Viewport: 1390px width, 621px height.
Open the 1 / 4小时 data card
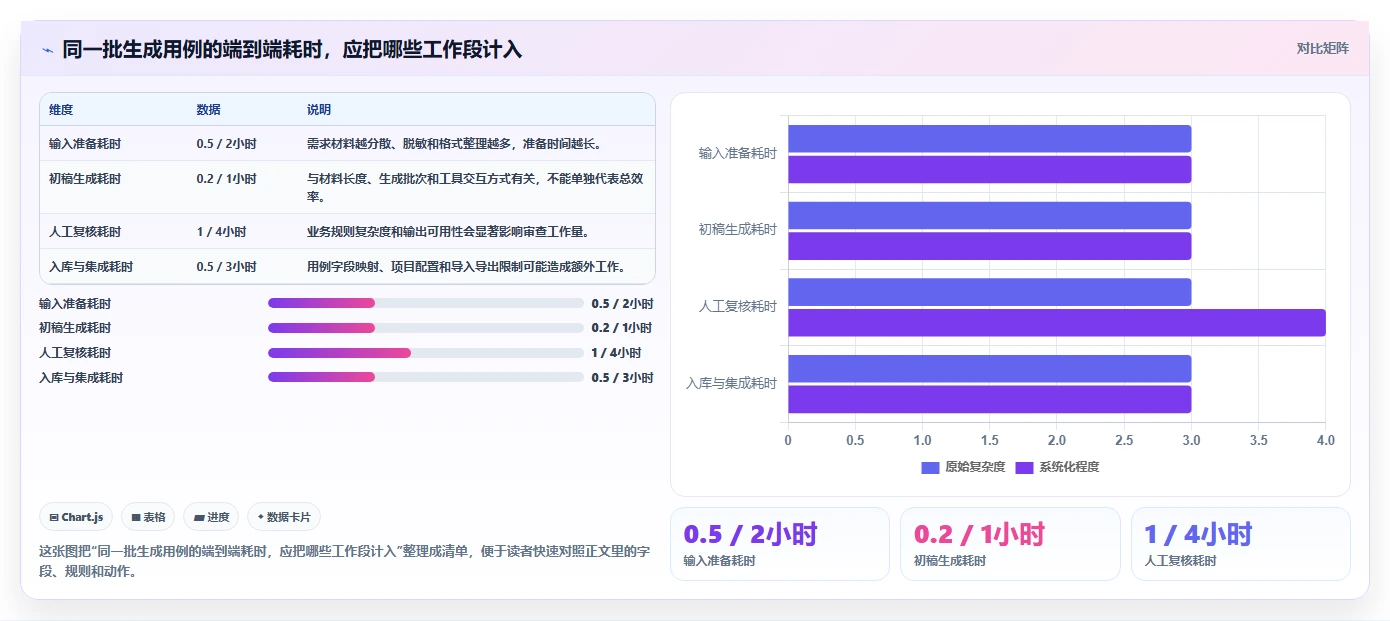coord(1240,544)
